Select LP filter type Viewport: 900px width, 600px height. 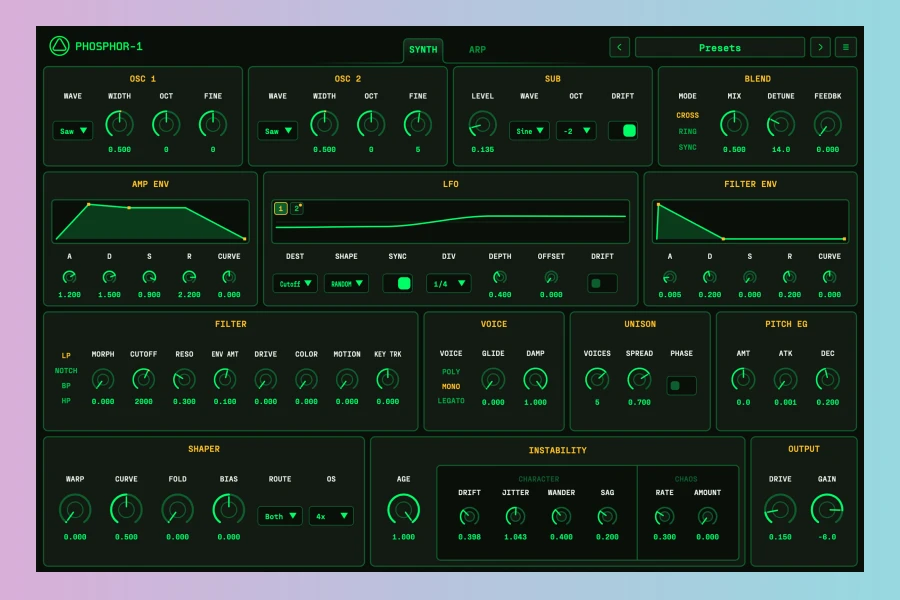pyautogui.click(x=66, y=355)
